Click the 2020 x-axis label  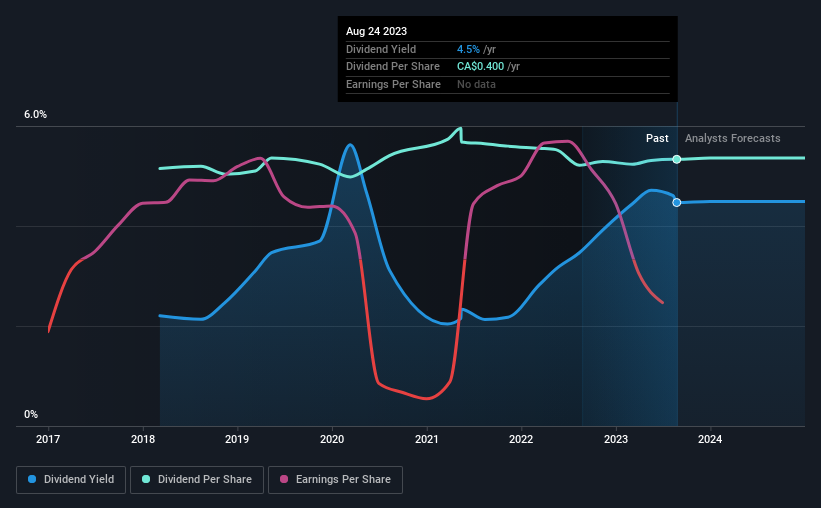[332, 439]
